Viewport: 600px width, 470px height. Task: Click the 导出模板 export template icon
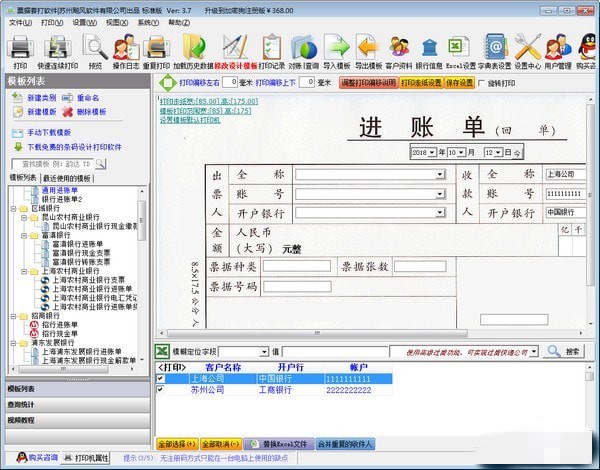[x=368, y=47]
